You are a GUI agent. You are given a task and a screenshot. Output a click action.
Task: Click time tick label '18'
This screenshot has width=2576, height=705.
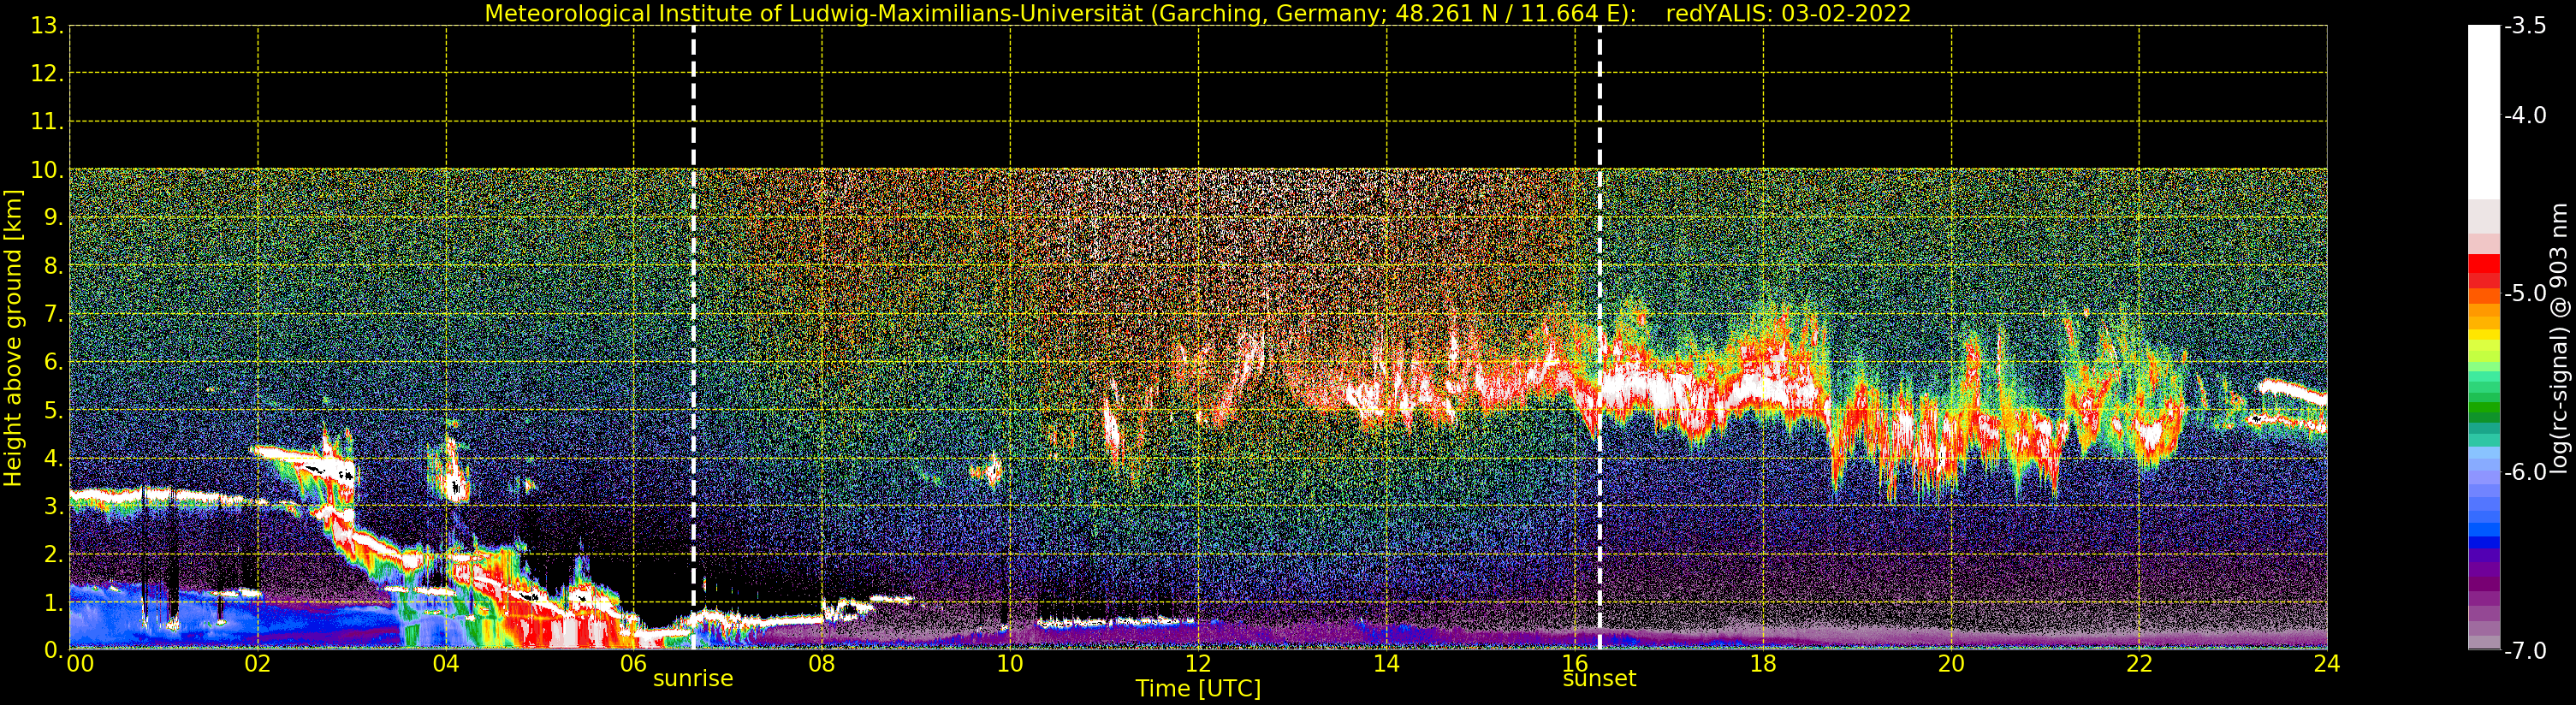click(1763, 663)
